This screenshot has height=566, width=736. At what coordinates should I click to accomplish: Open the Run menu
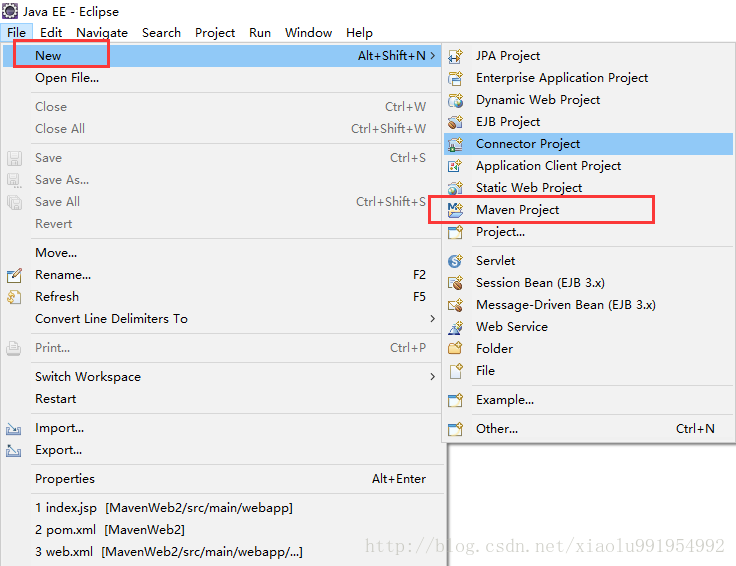click(260, 33)
